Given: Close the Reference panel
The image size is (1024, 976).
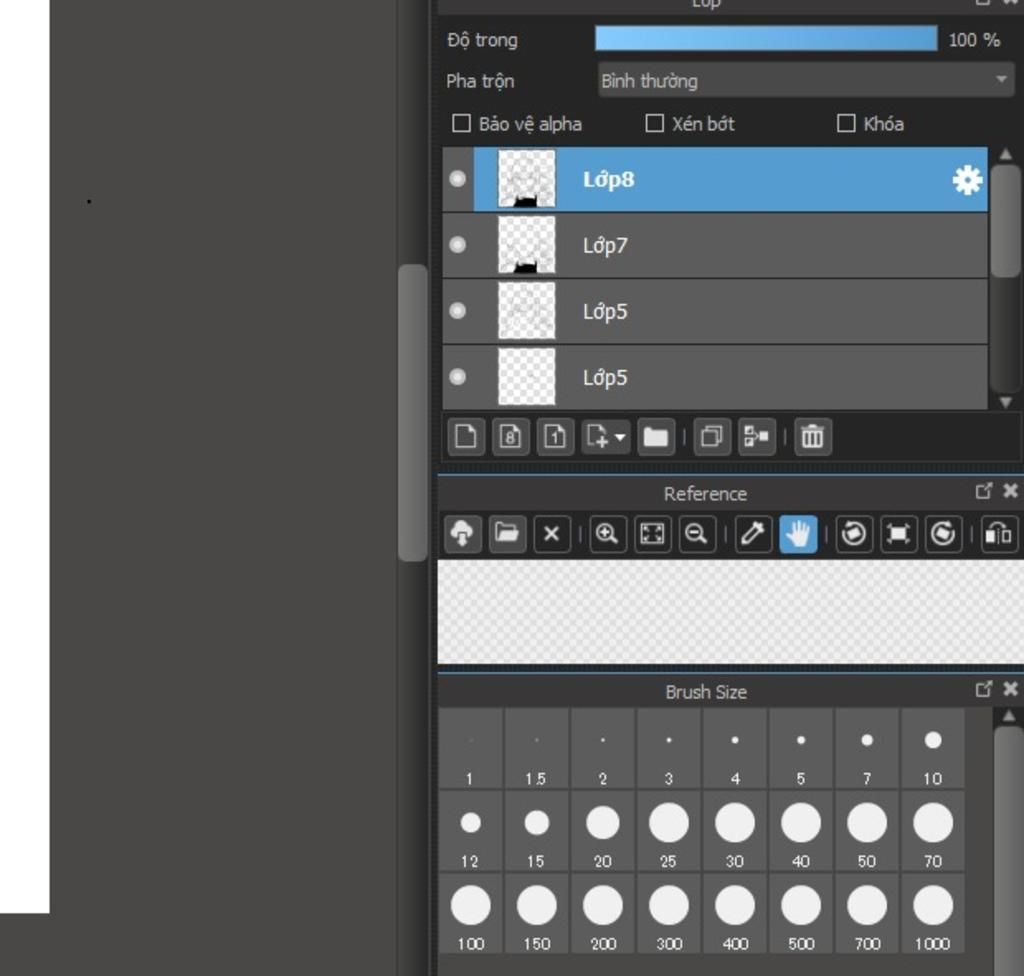Looking at the screenshot, I should [1010, 491].
